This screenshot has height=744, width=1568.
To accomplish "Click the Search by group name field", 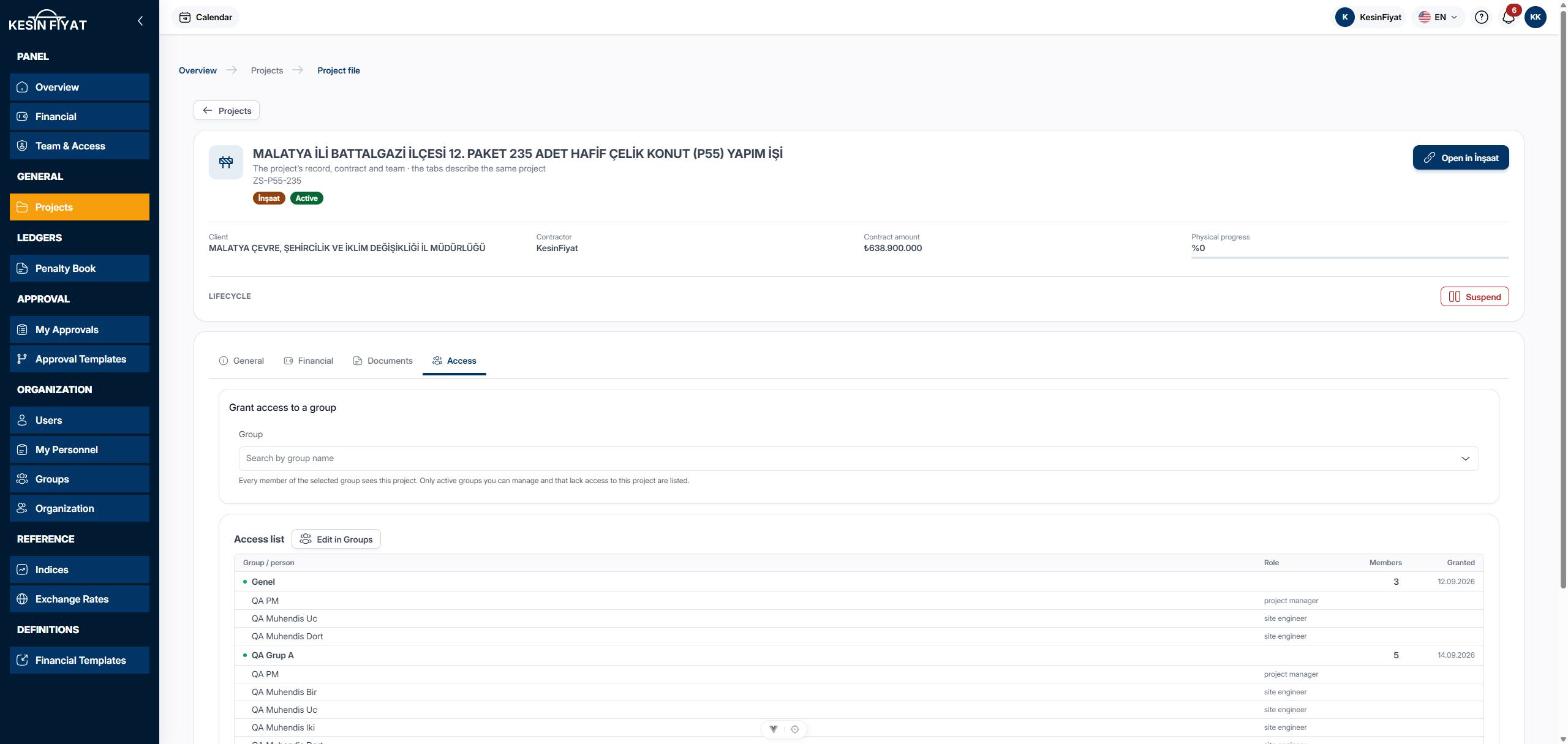I will point(858,459).
